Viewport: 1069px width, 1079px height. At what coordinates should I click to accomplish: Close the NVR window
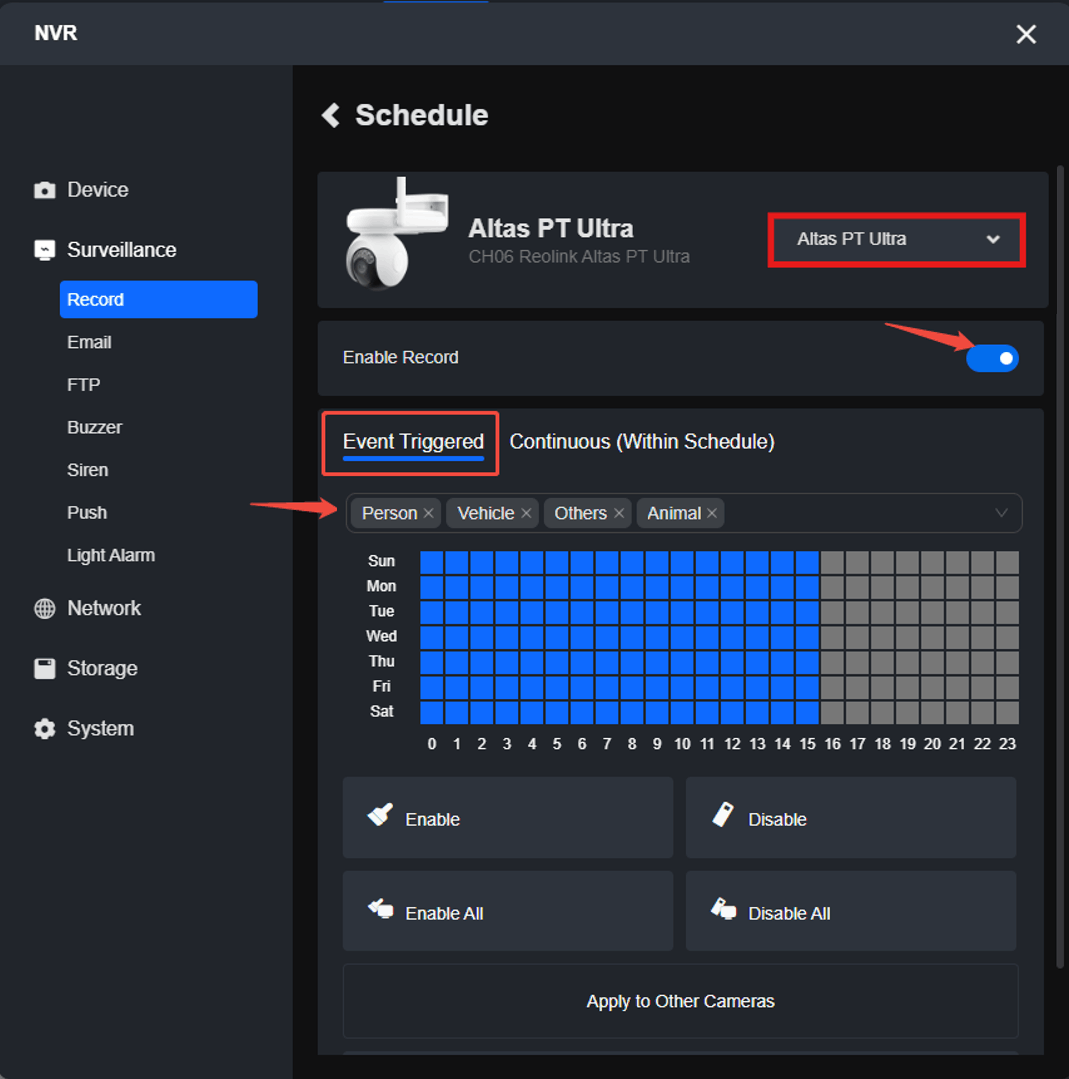[x=1026, y=34]
